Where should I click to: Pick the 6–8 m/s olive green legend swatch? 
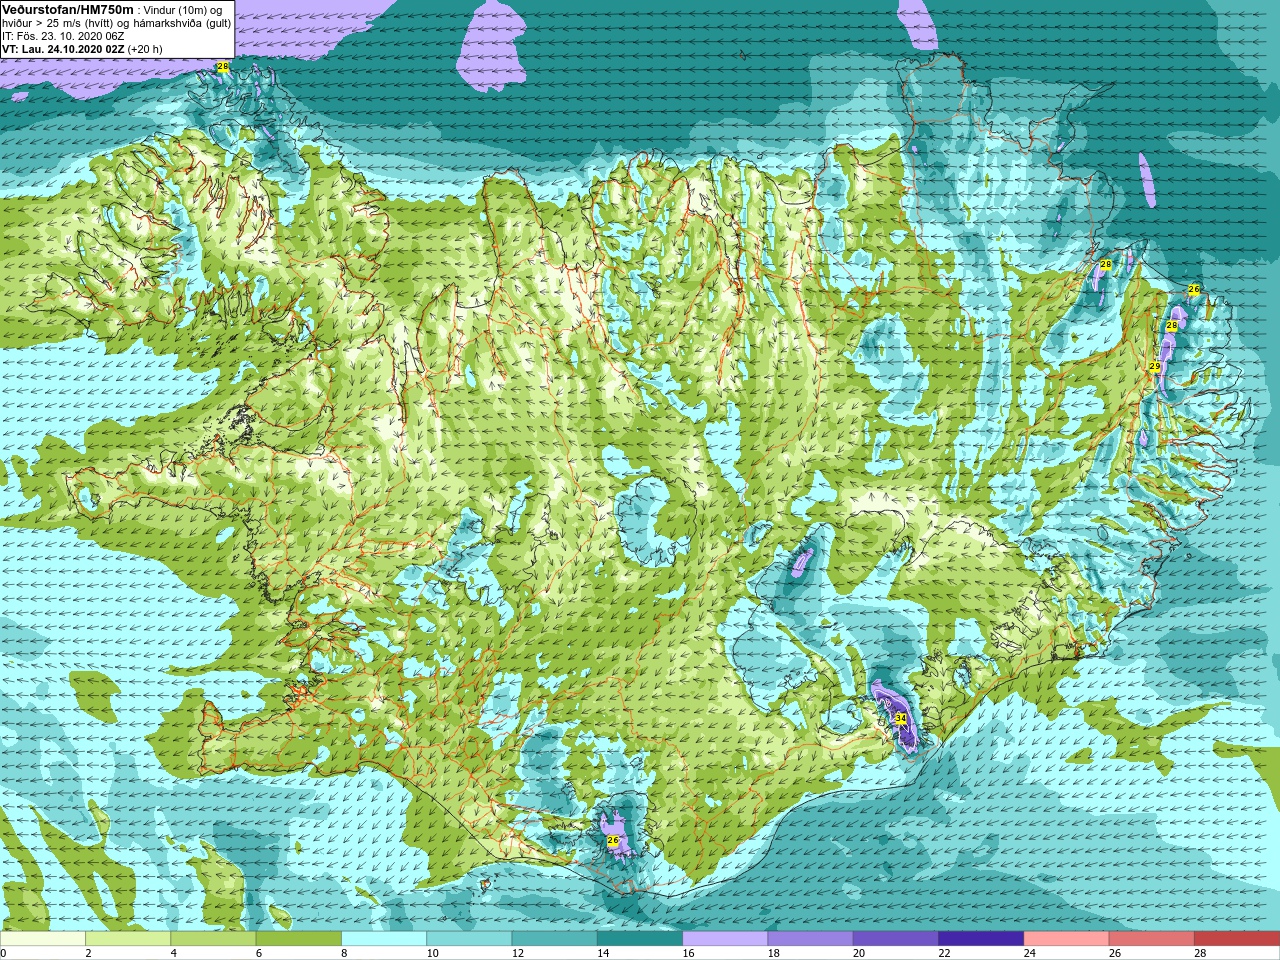coord(298,939)
